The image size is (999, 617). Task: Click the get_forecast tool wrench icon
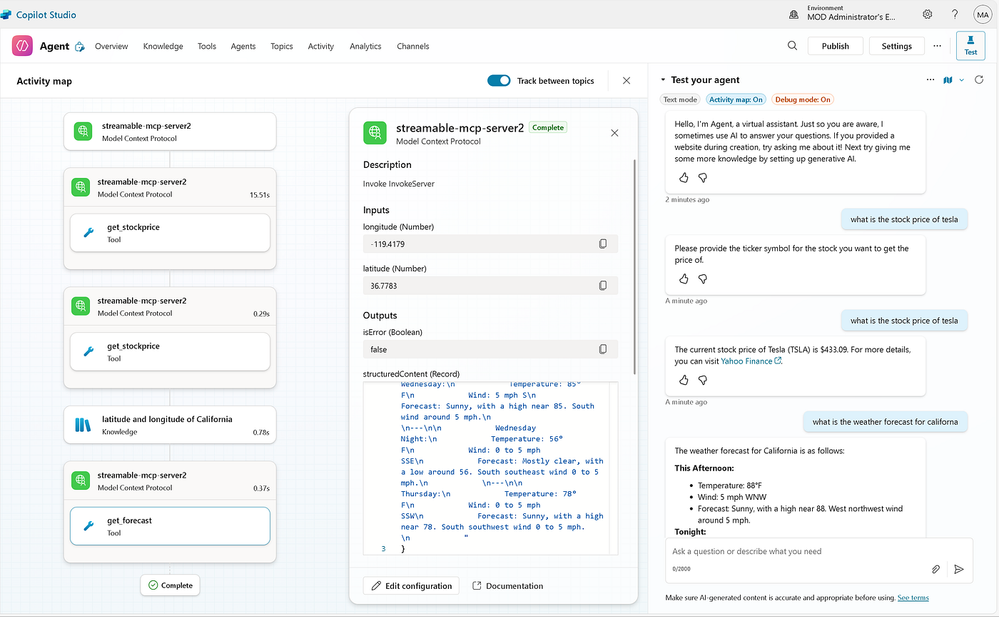[89, 526]
